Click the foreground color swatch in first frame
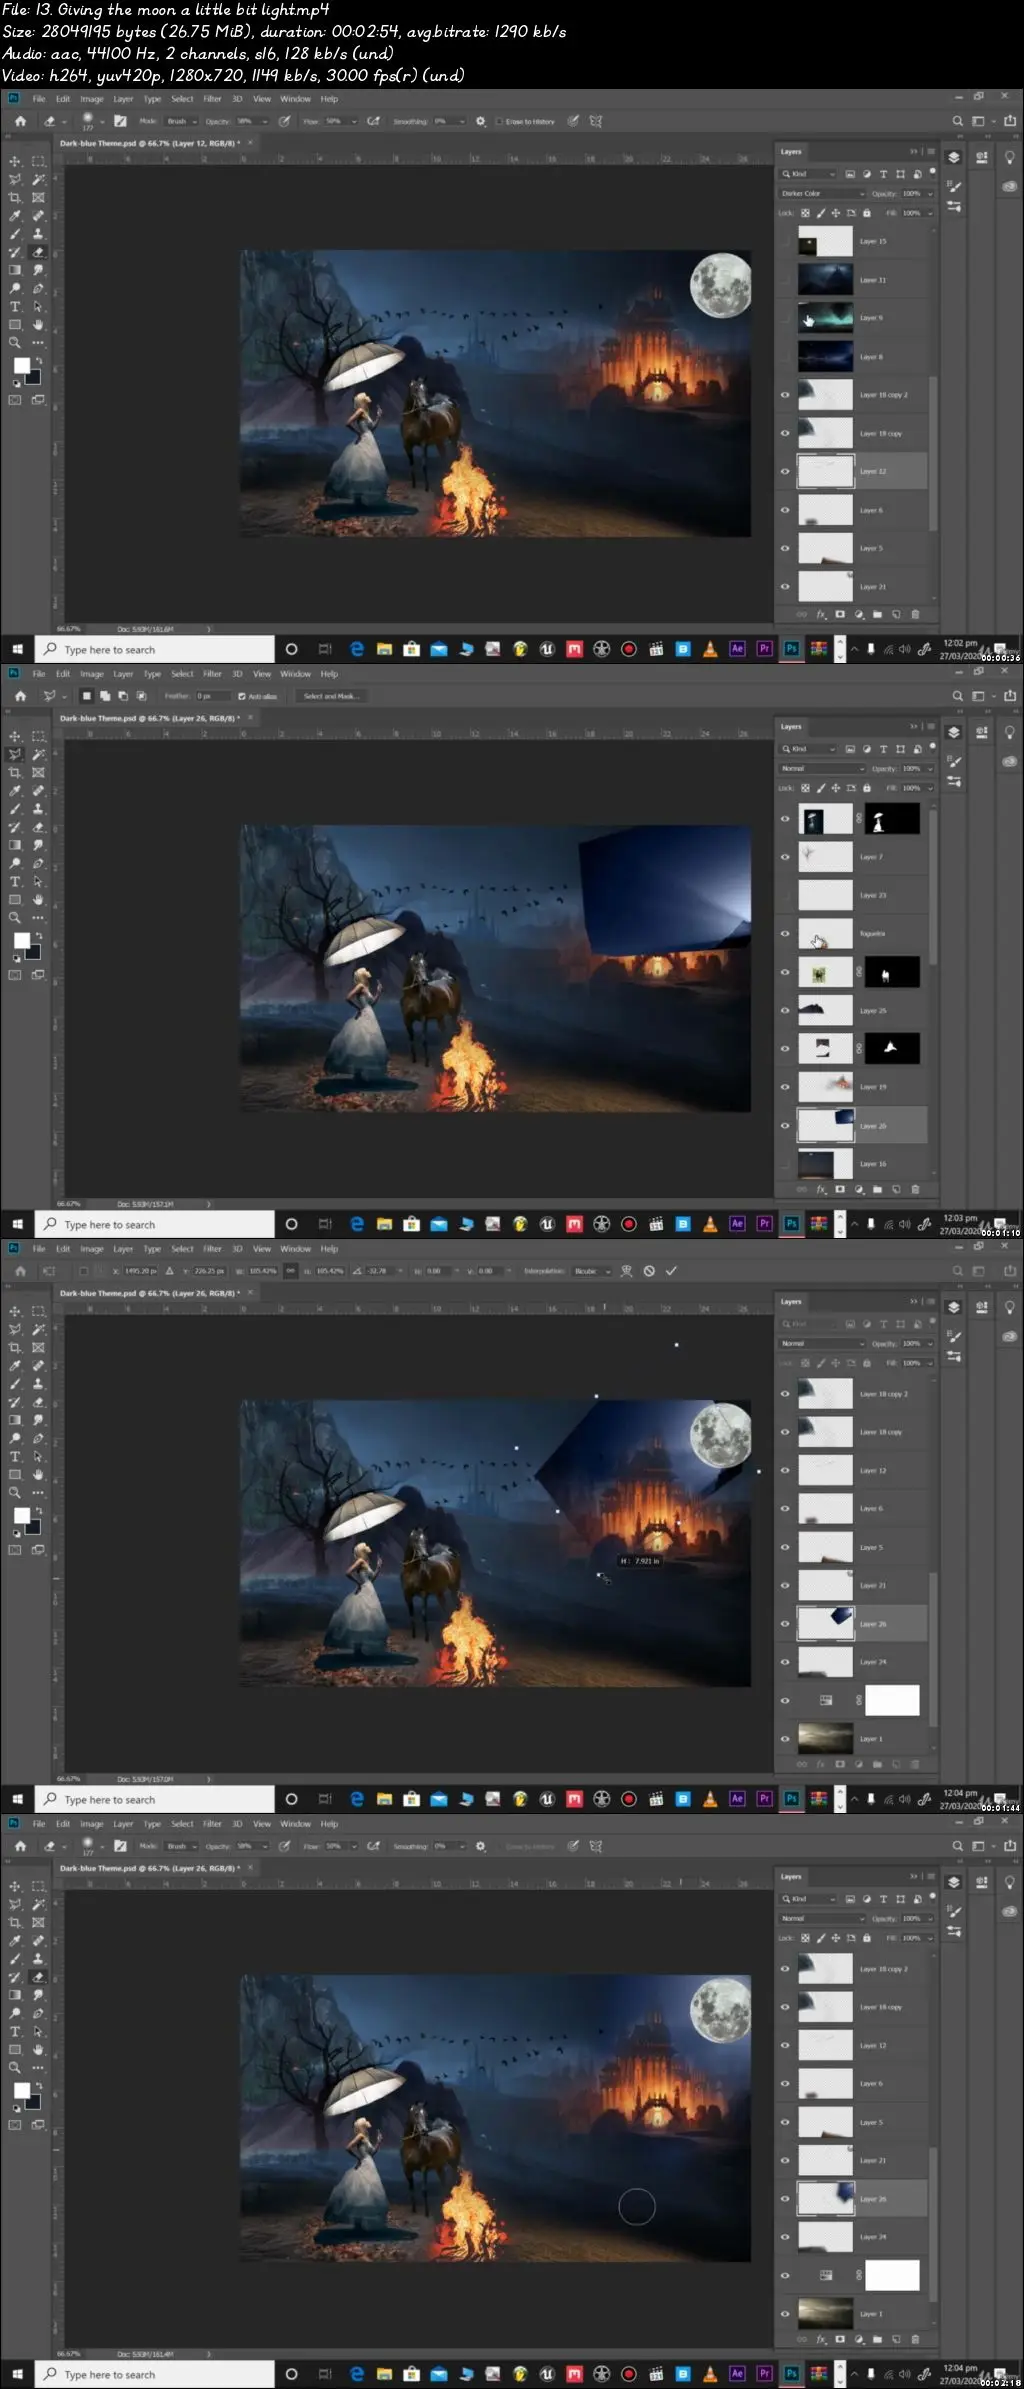 click(21, 366)
